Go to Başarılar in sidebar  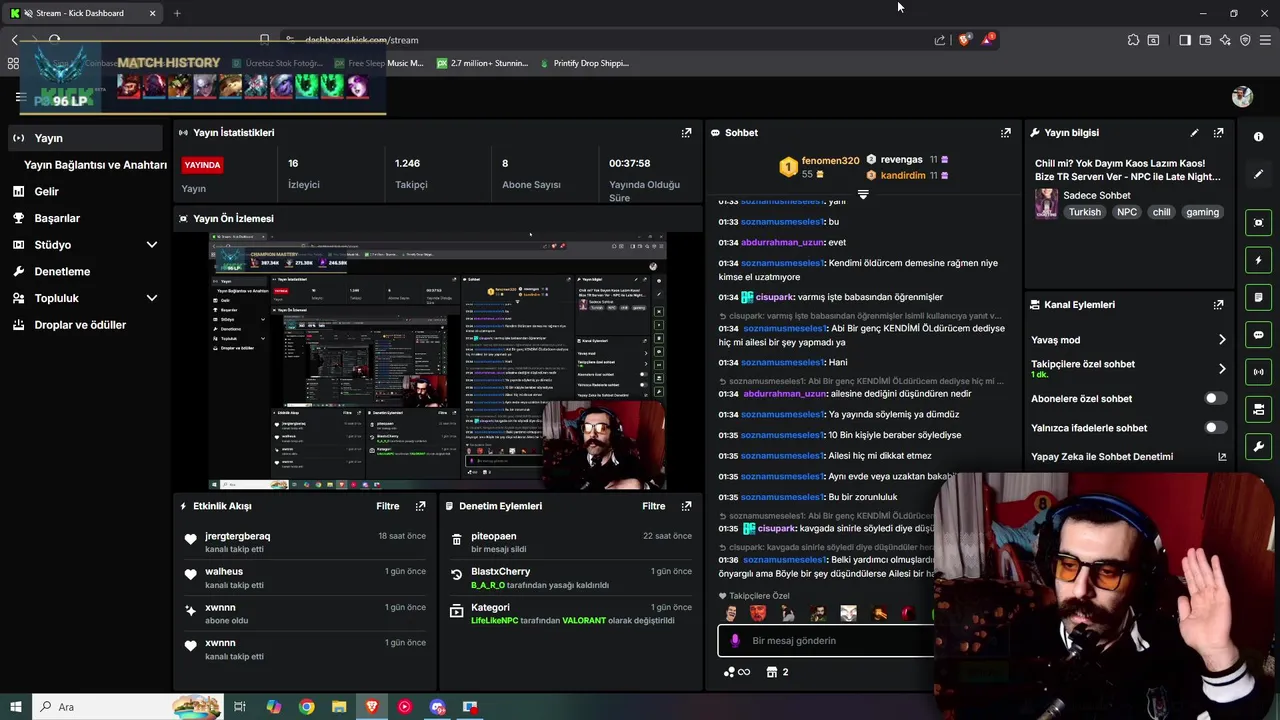57,218
